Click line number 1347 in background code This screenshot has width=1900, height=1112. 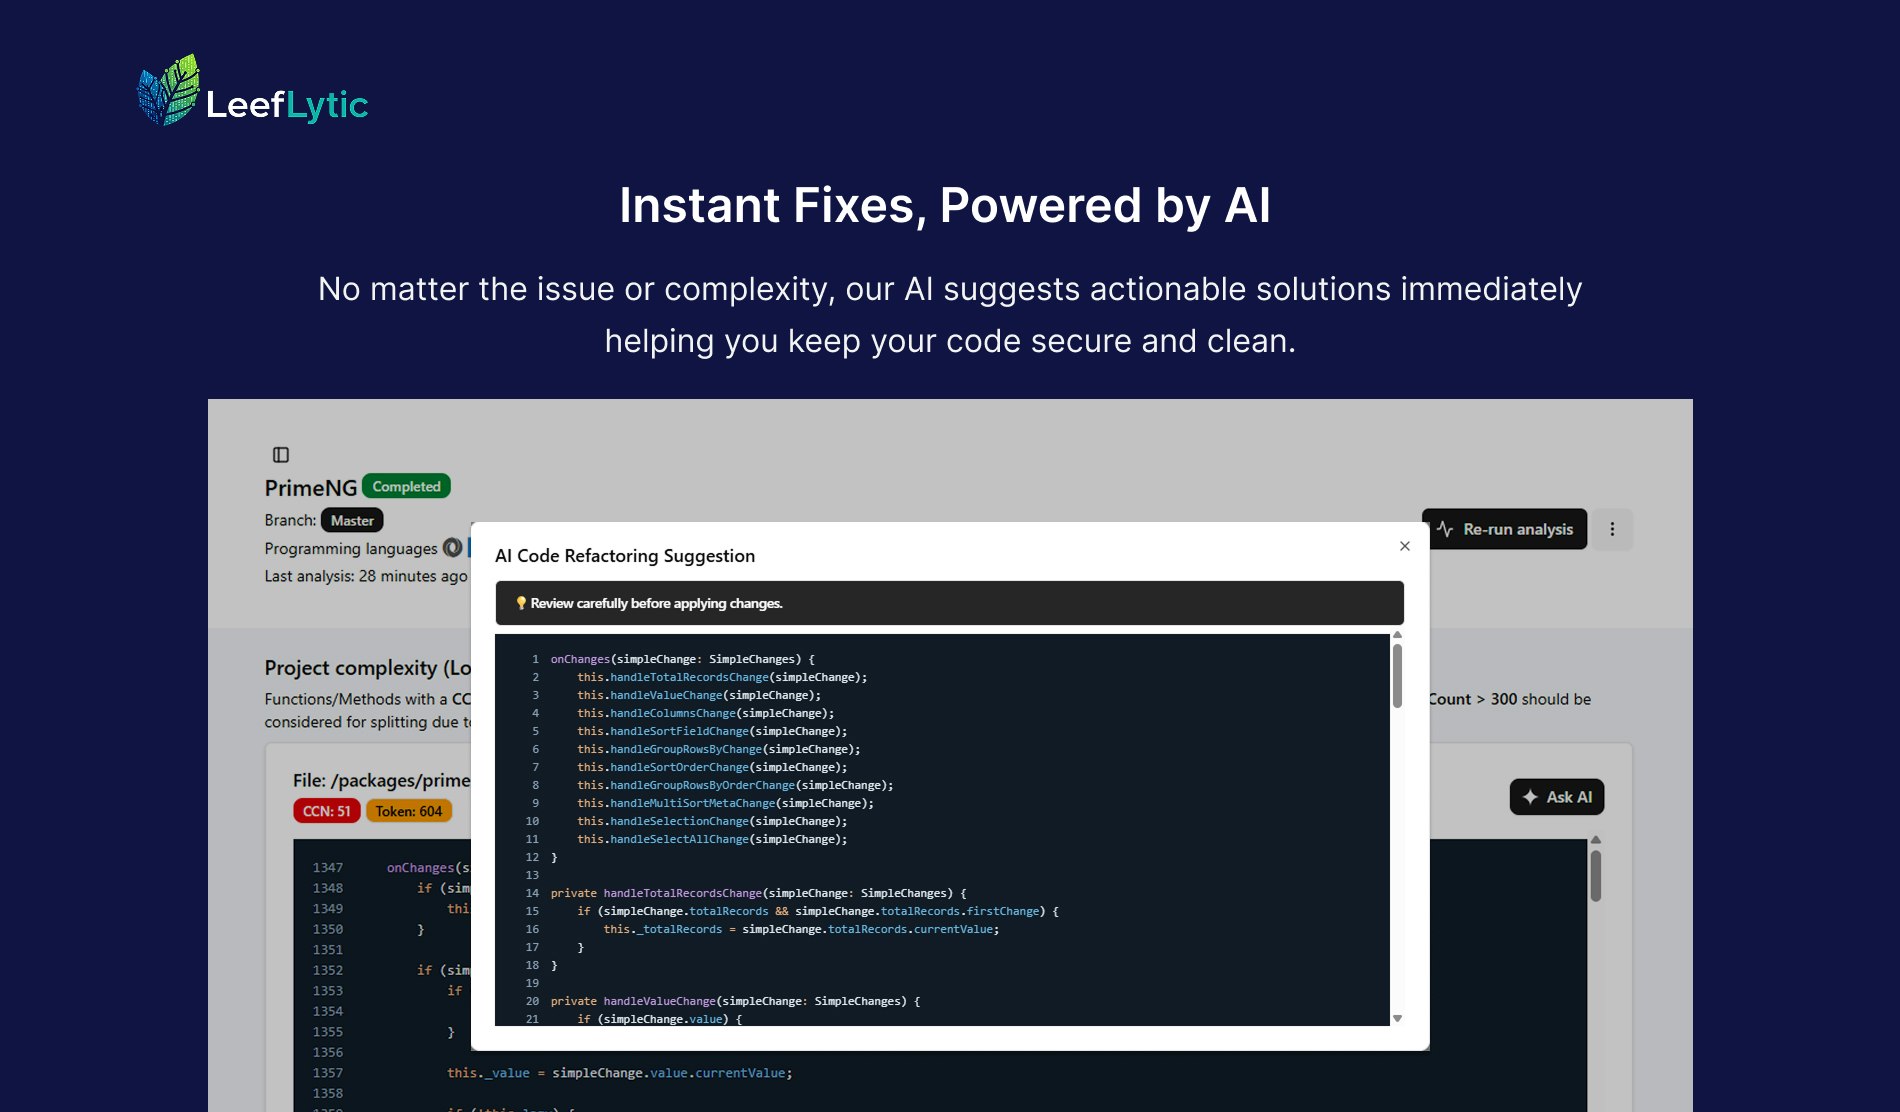(x=328, y=868)
